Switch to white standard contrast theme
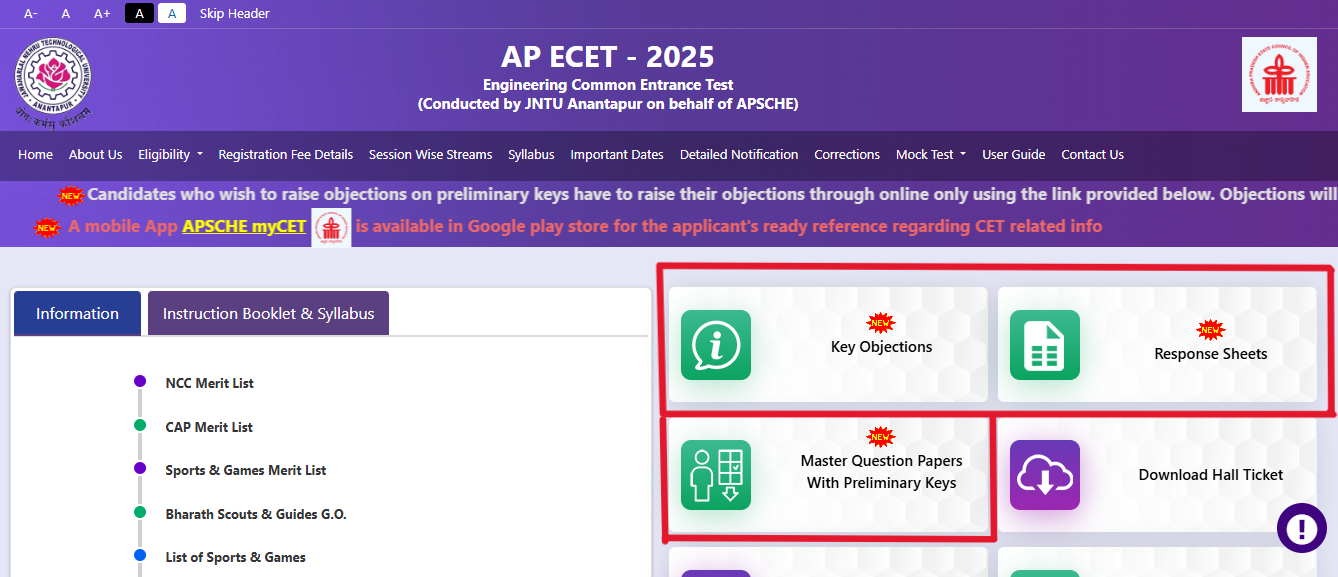The height and width of the screenshot is (577, 1338). [172, 13]
